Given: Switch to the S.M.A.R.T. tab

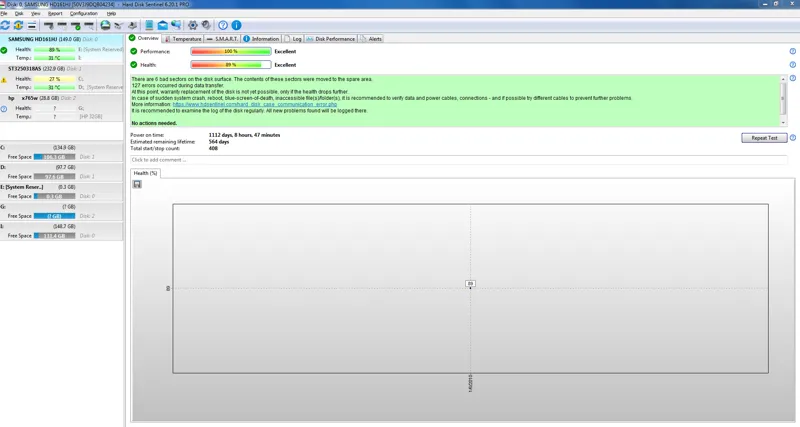Looking at the screenshot, I should 221,39.
